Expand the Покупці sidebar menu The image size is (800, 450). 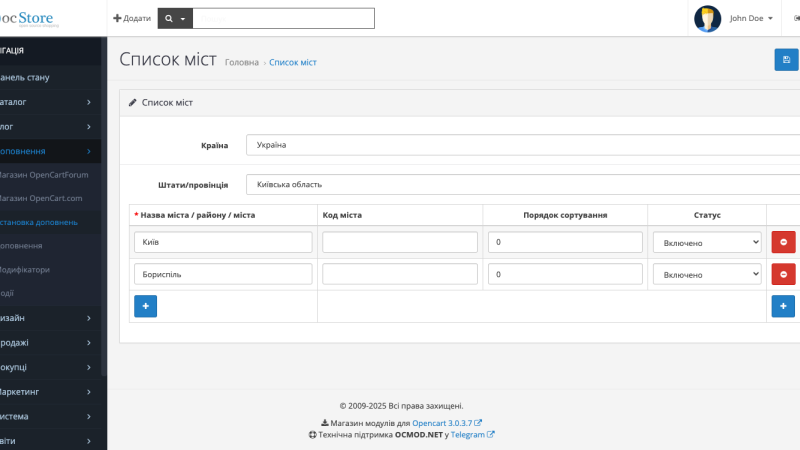pos(51,367)
